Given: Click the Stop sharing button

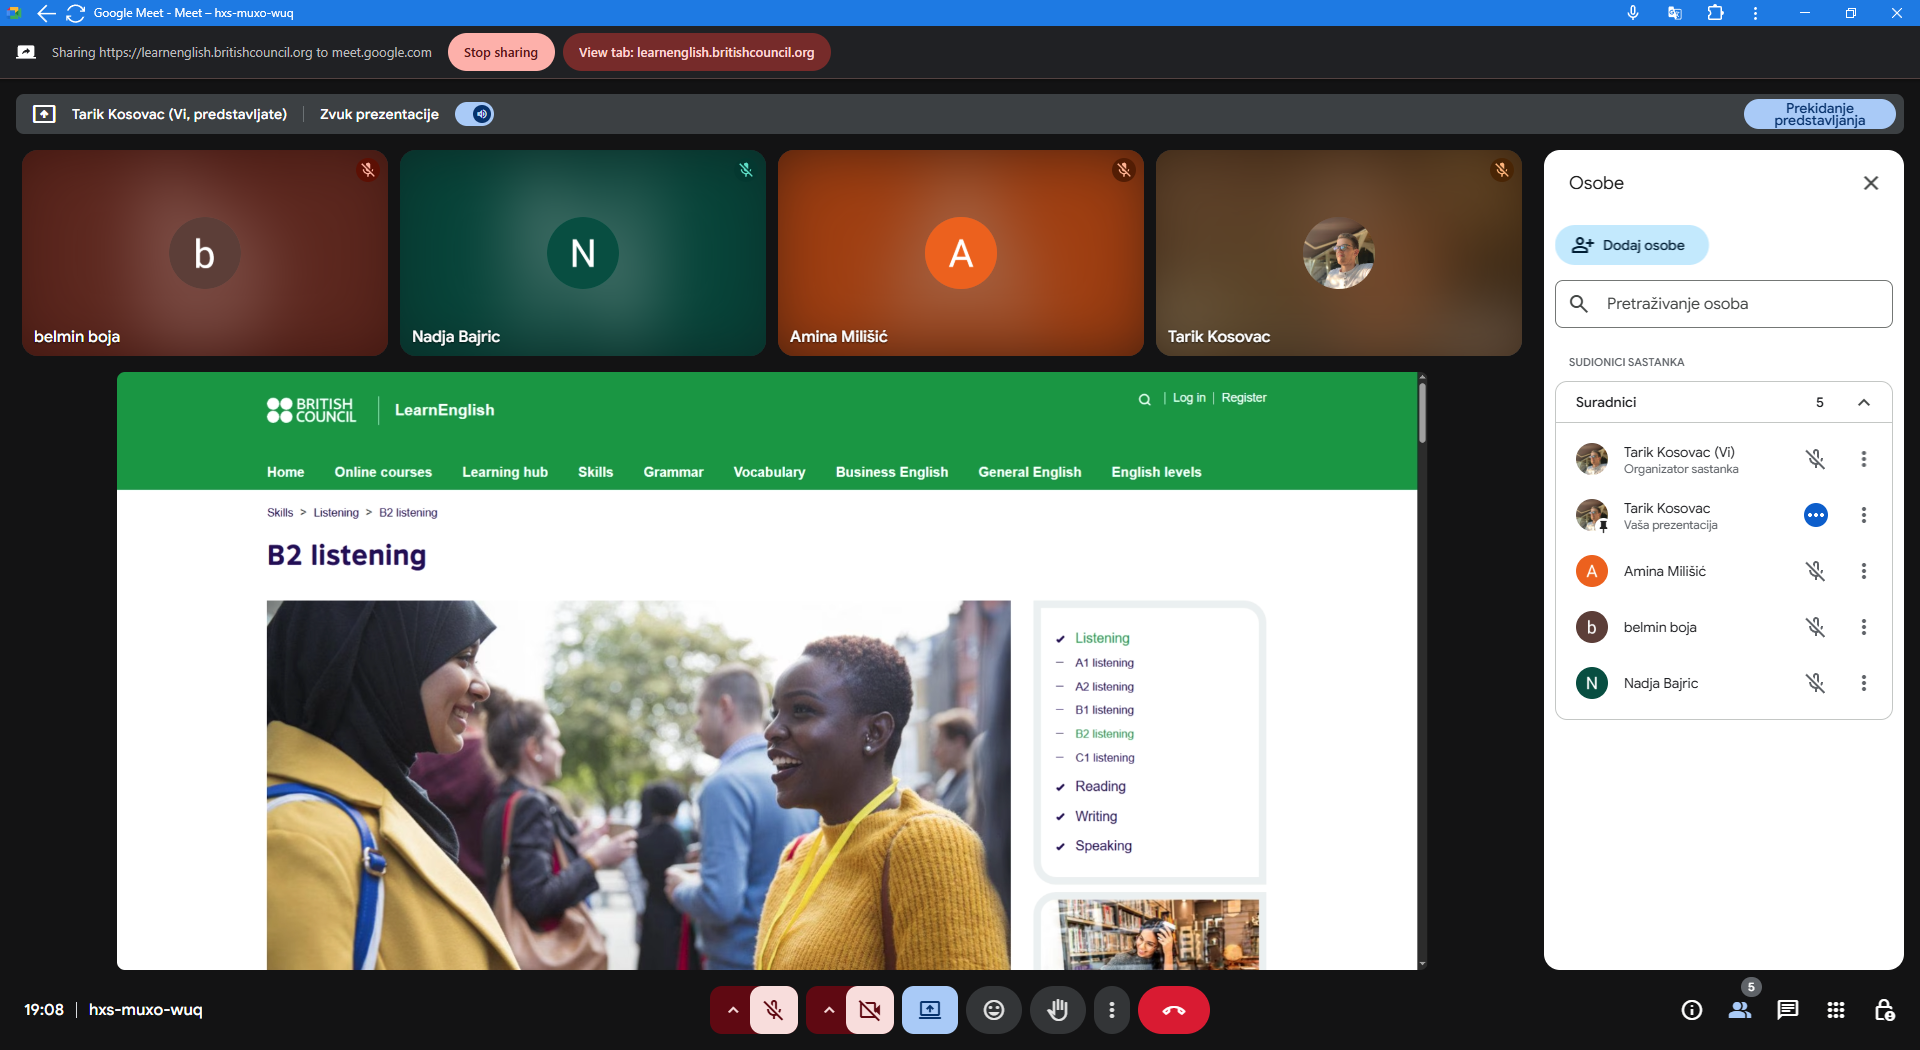Looking at the screenshot, I should point(500,52).
